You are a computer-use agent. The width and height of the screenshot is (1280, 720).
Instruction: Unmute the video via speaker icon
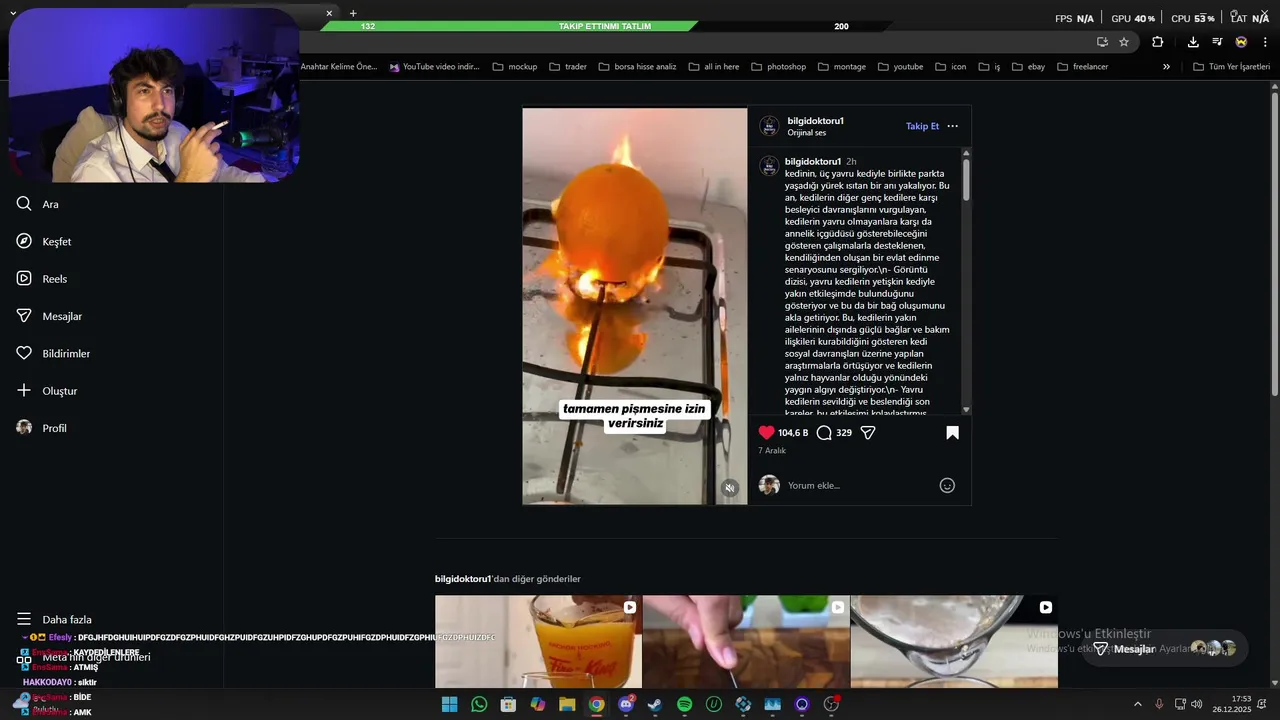click(x=730, y=488)
